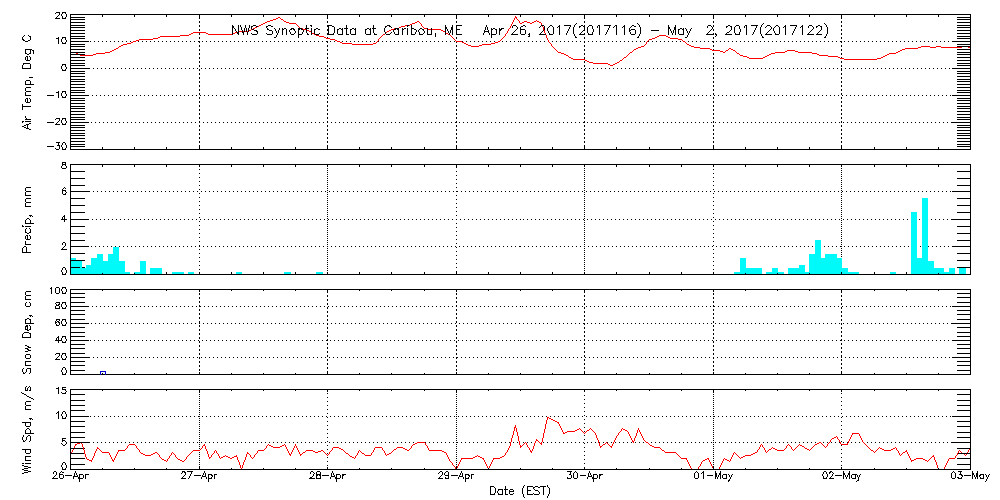Click the '30-Apr' date tick label
Image resolution: width=1000 pixels, height=500 pixels.
click(x=584, y=476)
